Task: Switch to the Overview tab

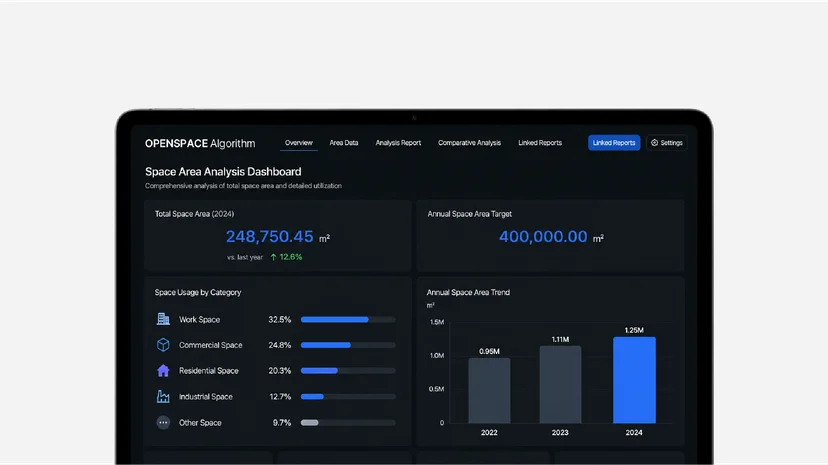Action: 298,143
